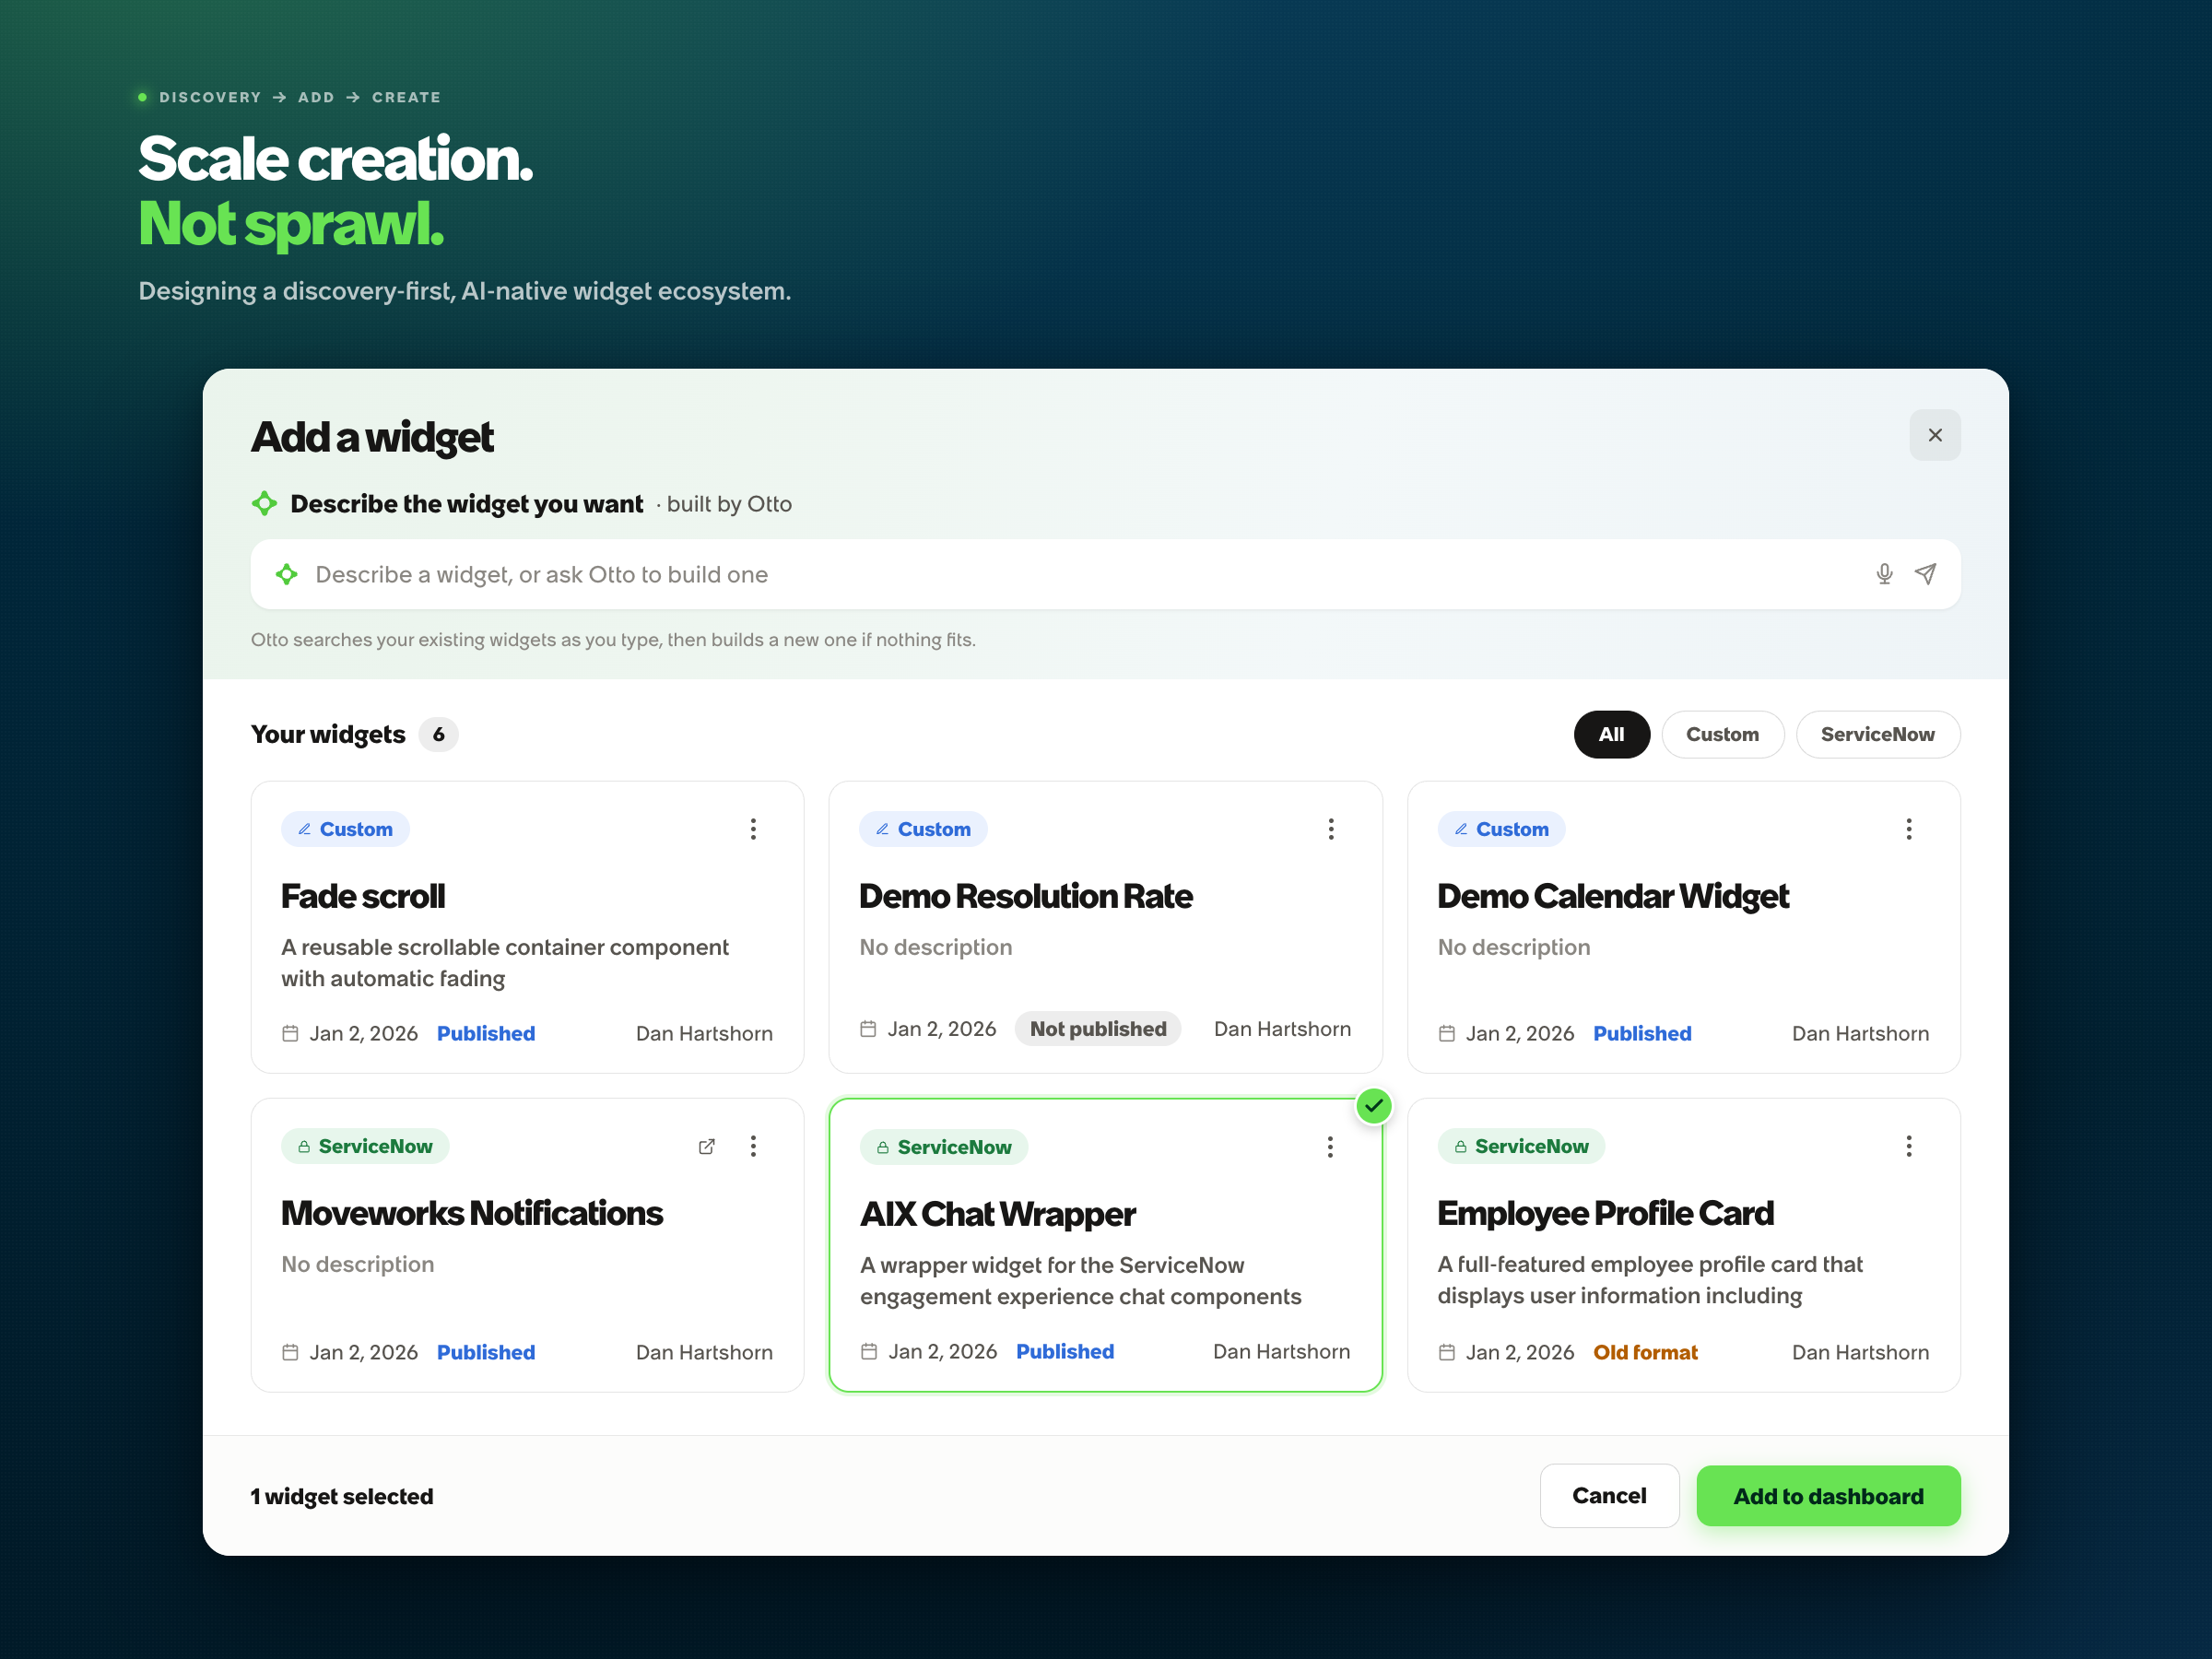Click the Otto icon beside Describe heading
This screenshot has height=1659, width=2212.
click(x=264, y=503)
